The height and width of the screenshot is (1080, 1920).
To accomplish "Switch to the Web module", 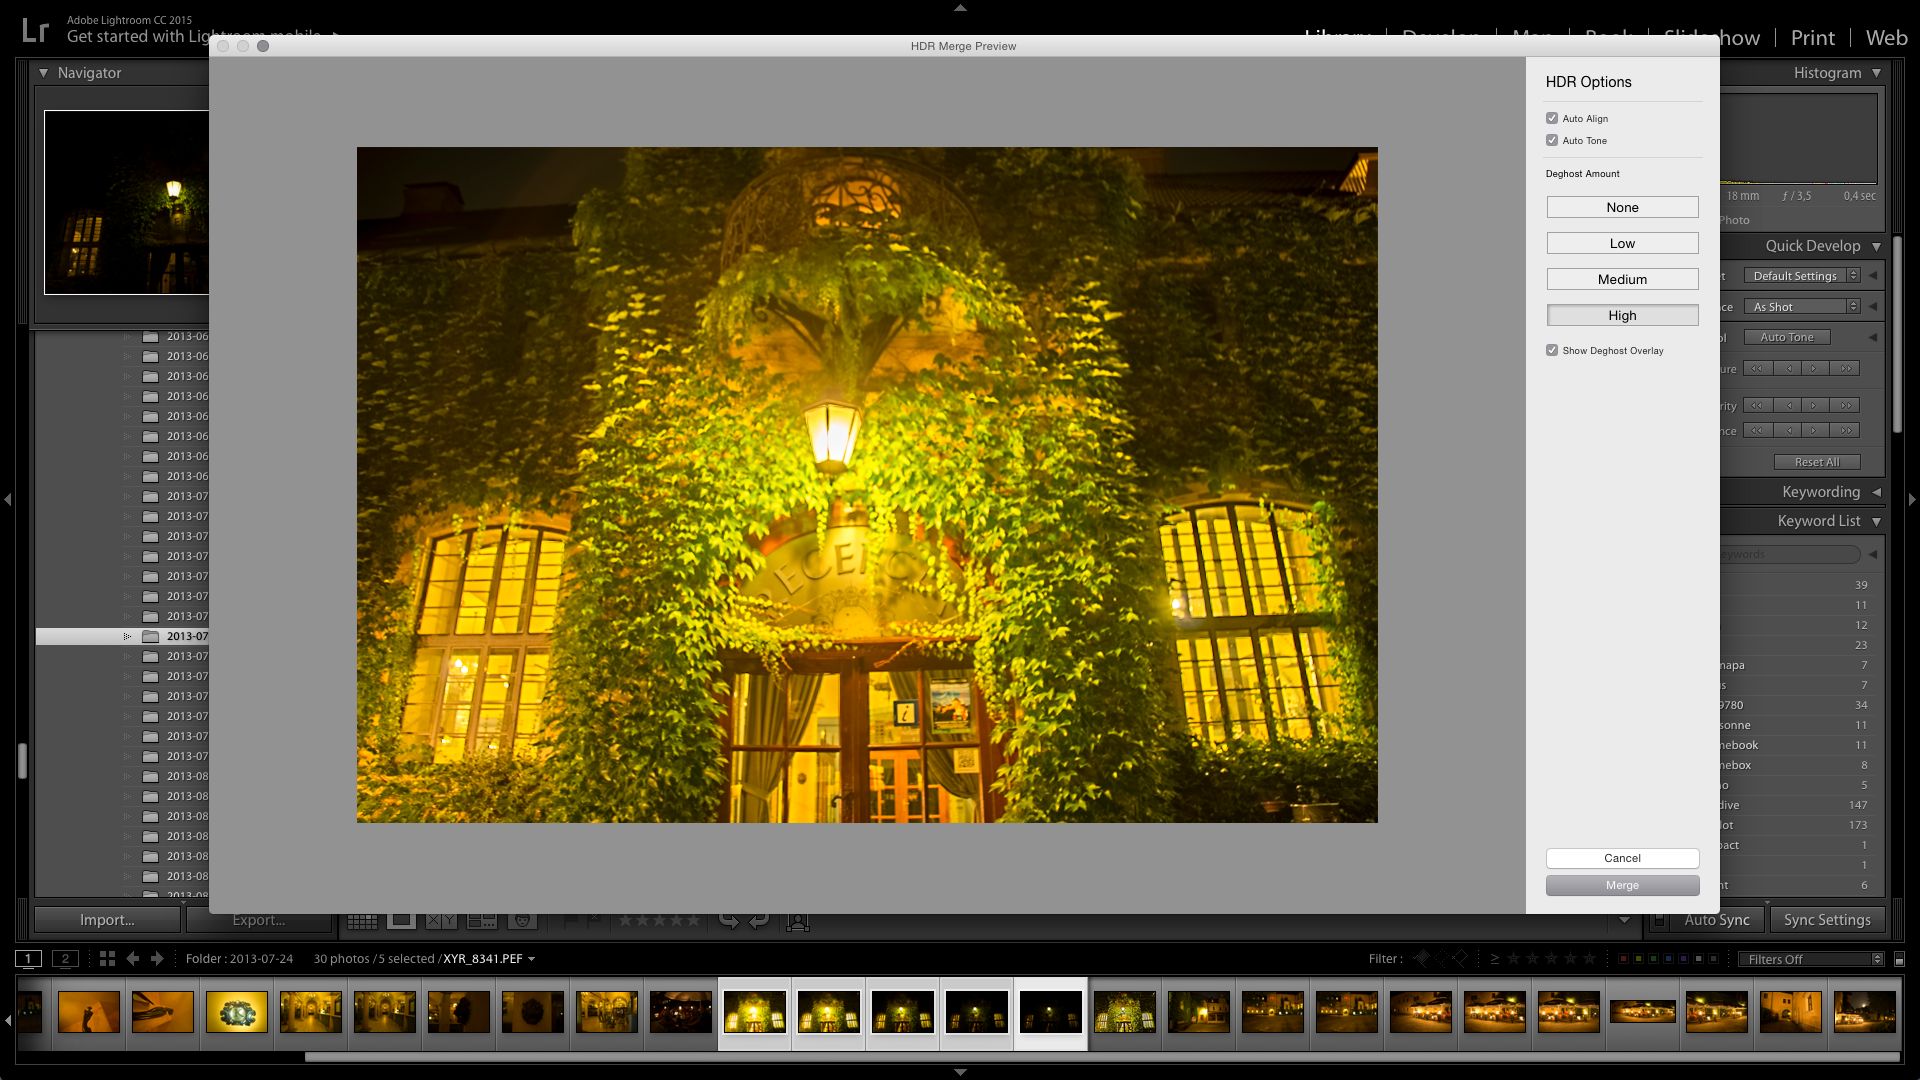I will point(1884,37).
